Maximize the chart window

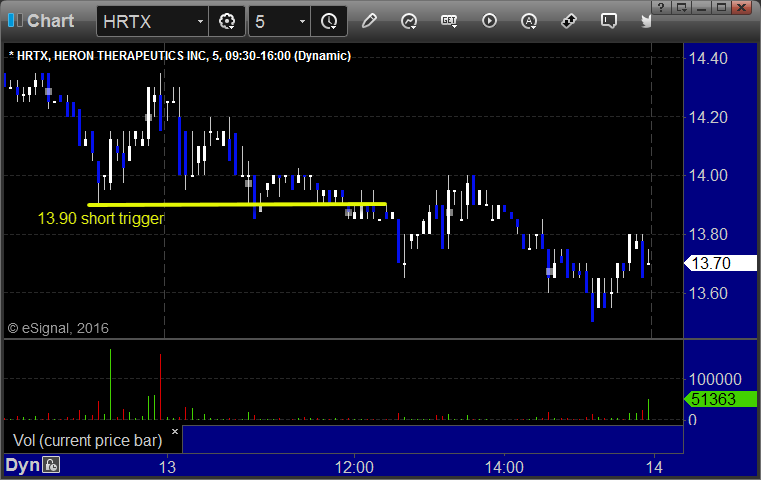(722, 7)
